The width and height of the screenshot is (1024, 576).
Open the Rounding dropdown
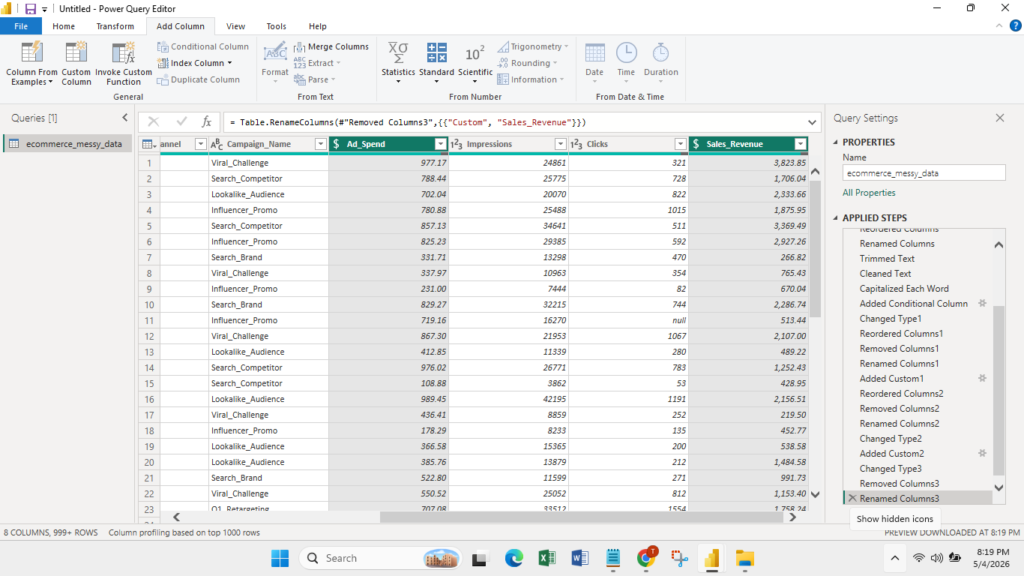click(527, 63)
